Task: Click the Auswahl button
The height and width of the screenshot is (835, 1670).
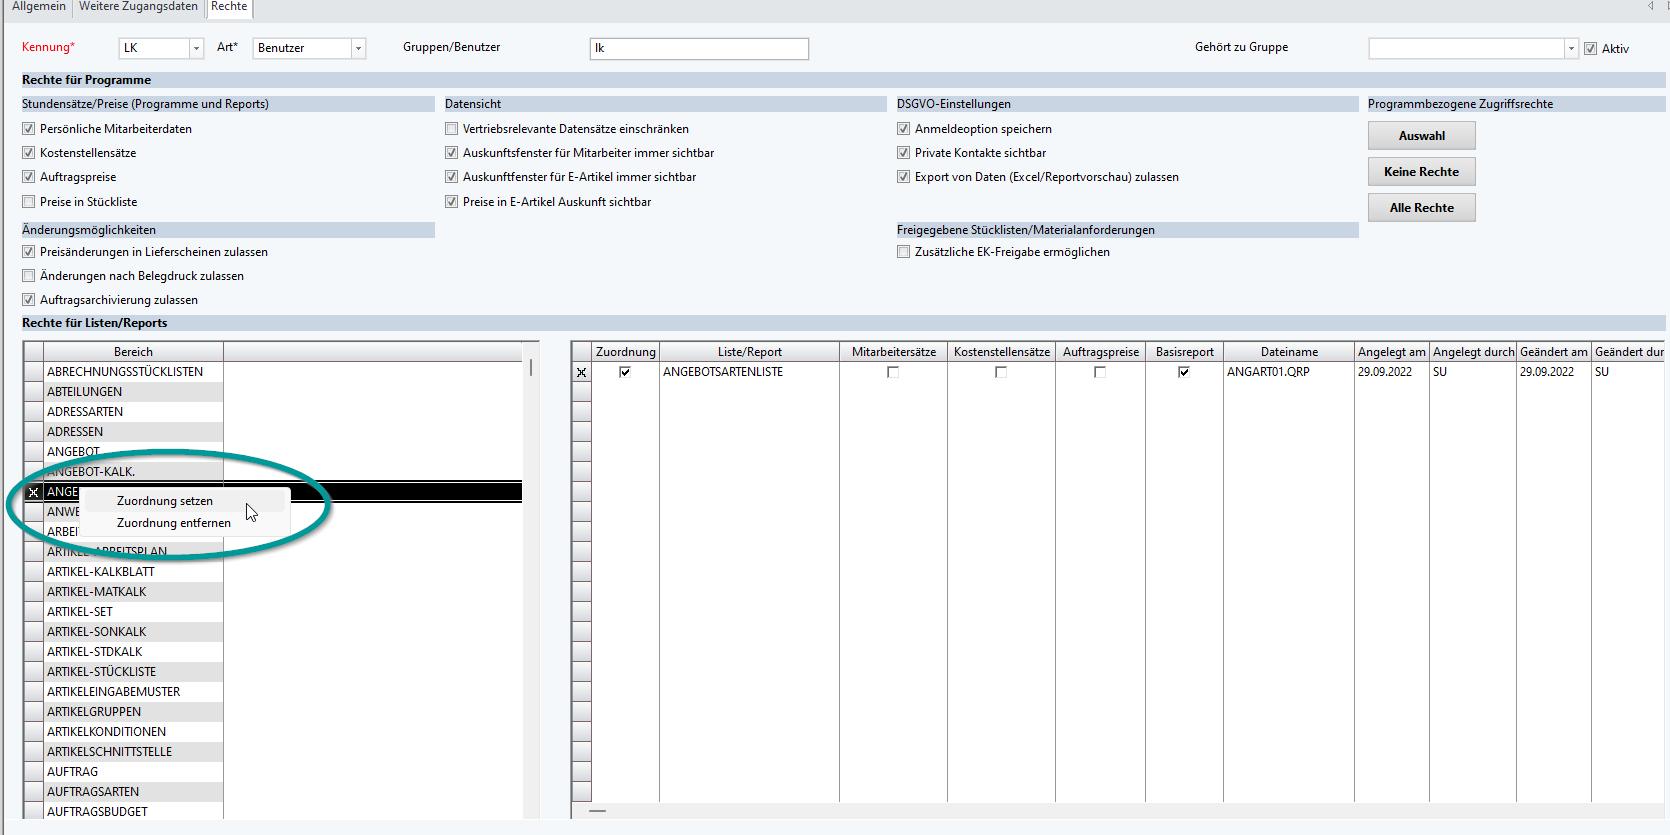Action: coord(1421,136)
